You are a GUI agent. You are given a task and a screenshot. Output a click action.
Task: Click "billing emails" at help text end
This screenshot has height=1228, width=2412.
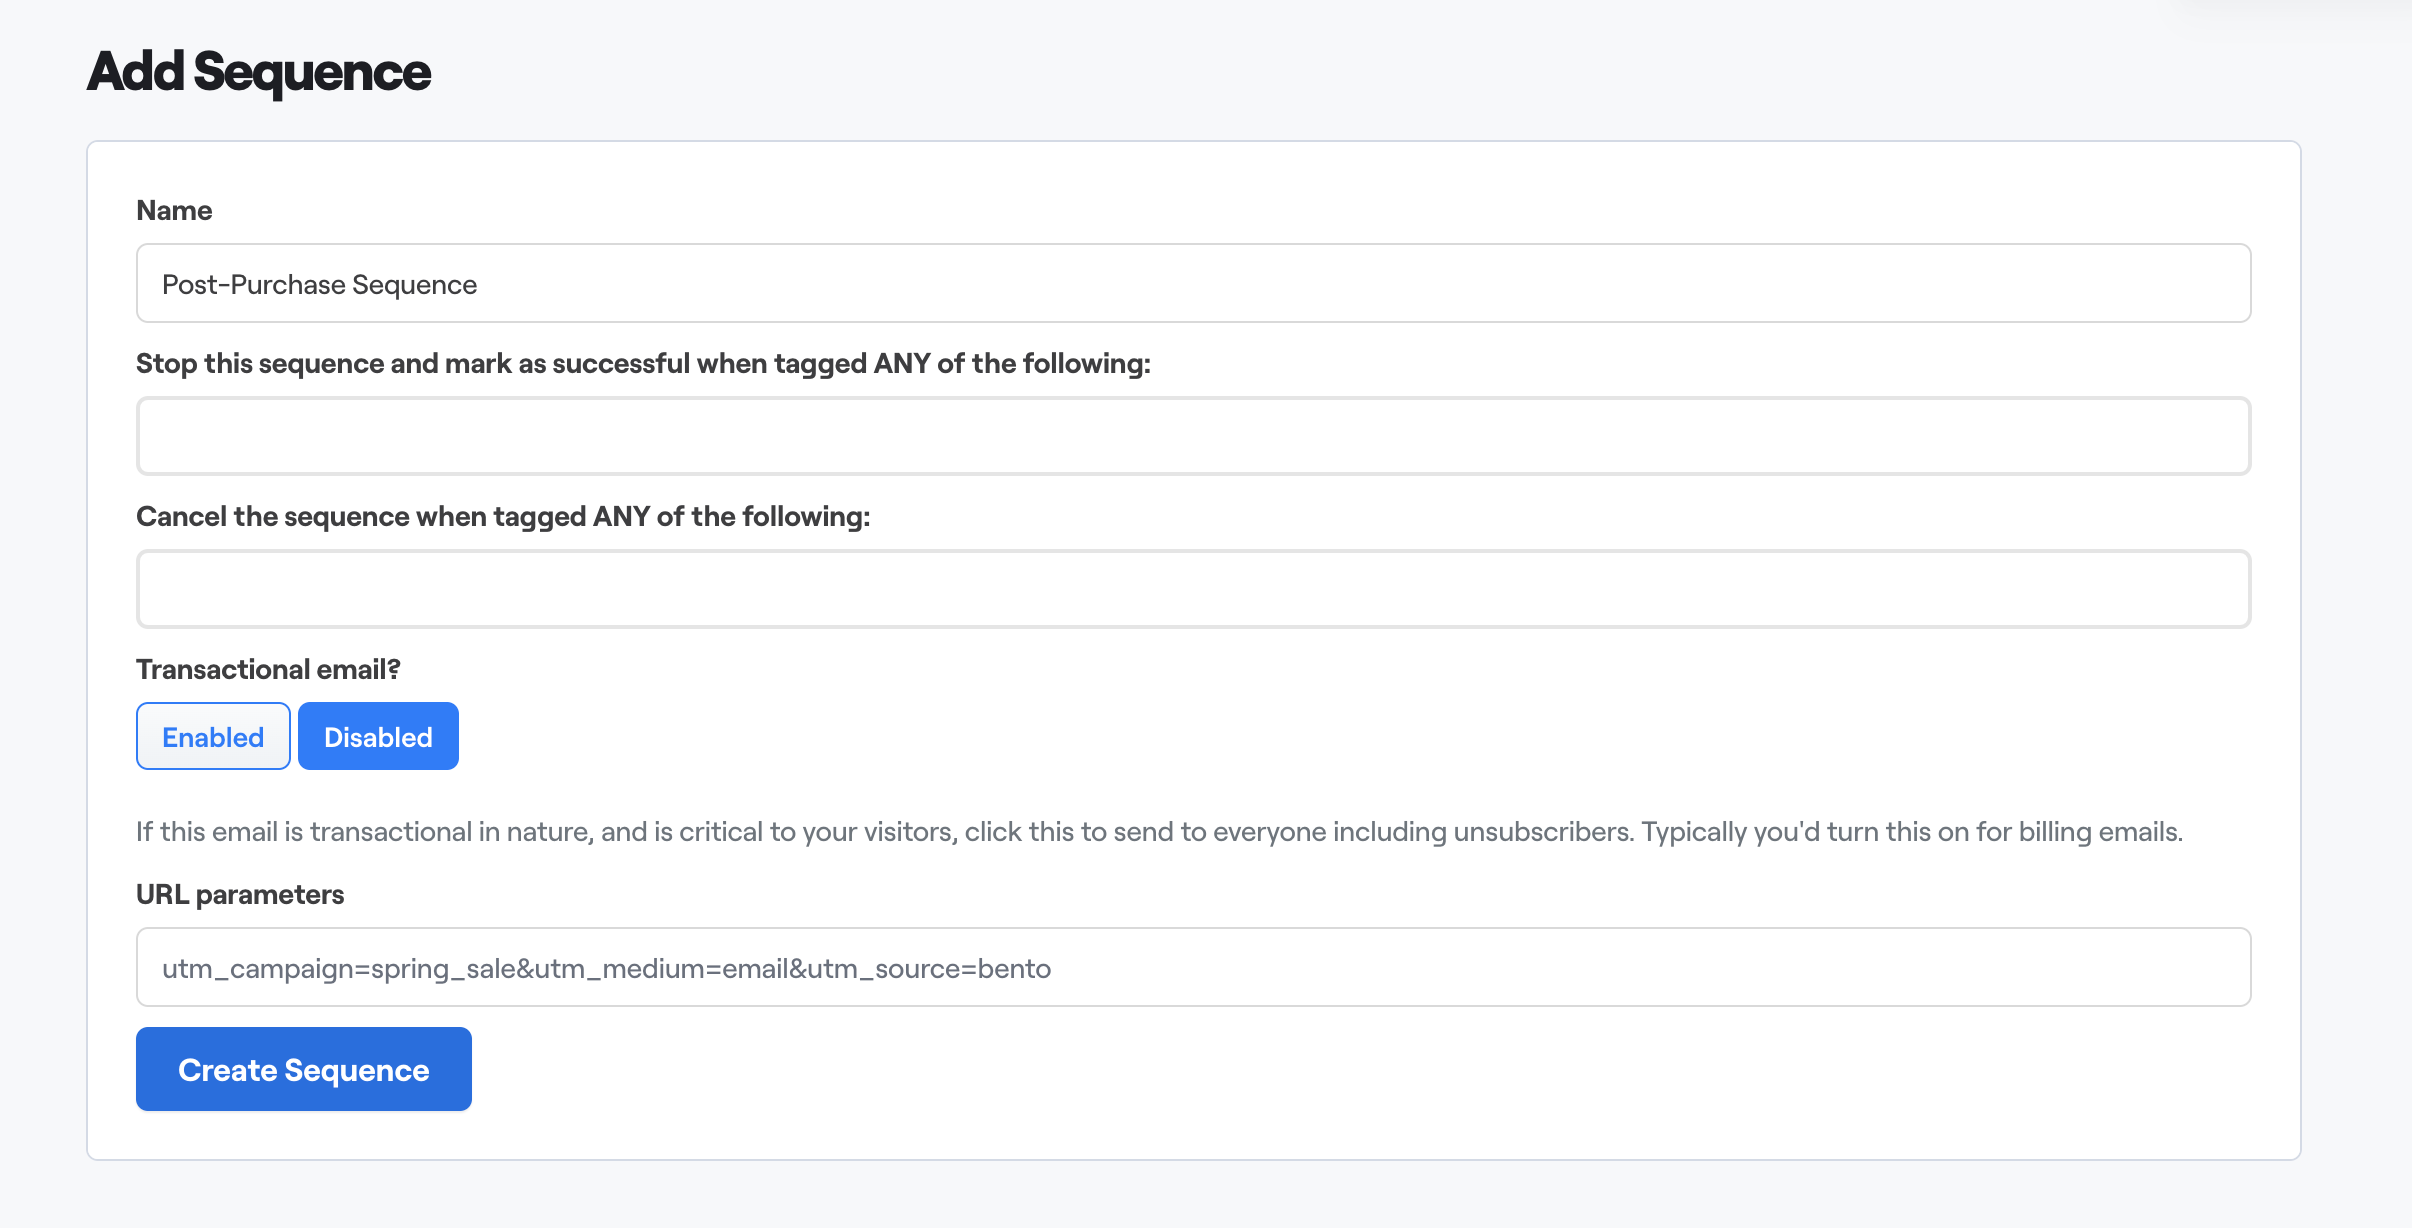click(x=2098, y=832)
